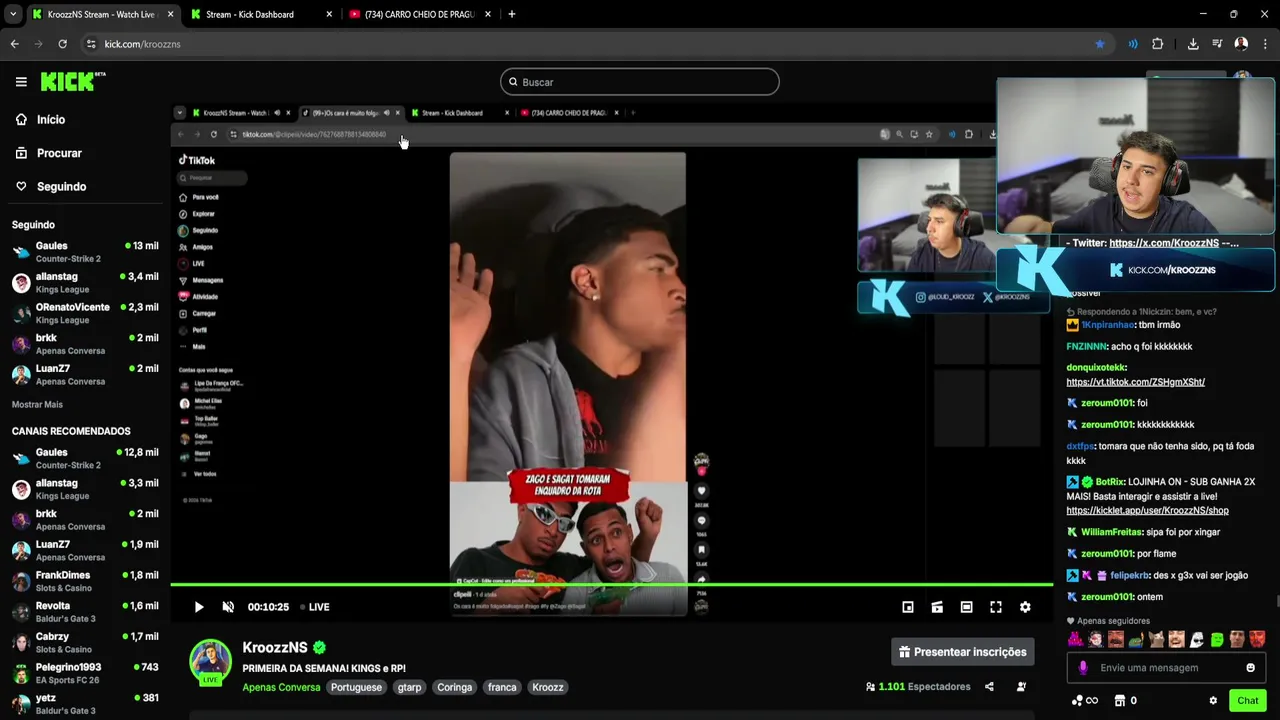Open ORenatoVicente channel in sidebar
Viewport: 1280px width, 720px height.
tap(84, 313)
